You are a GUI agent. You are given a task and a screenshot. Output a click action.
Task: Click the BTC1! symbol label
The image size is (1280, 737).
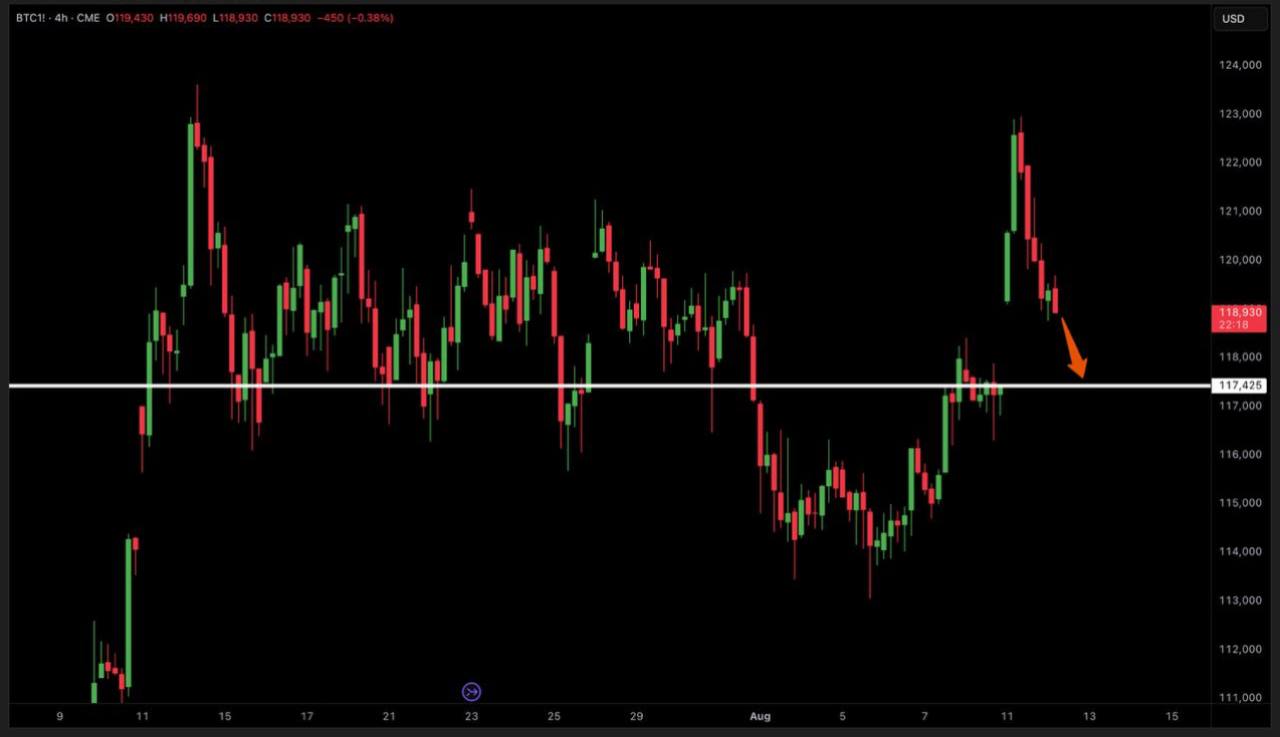[x=32, y=19]
